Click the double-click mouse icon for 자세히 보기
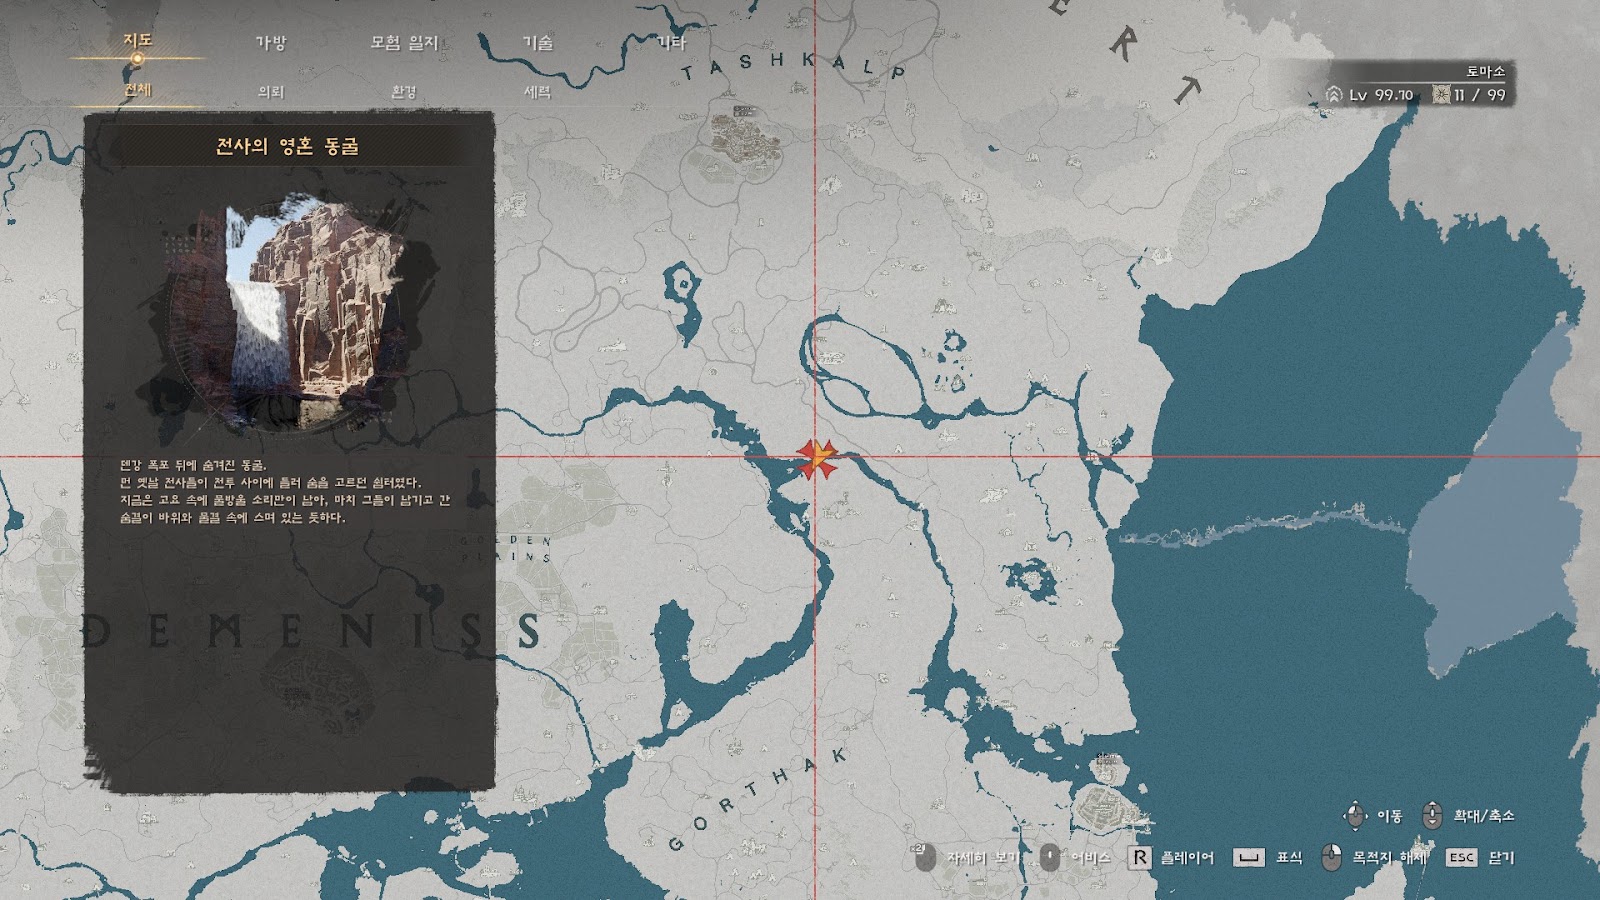 pos(924,857)
